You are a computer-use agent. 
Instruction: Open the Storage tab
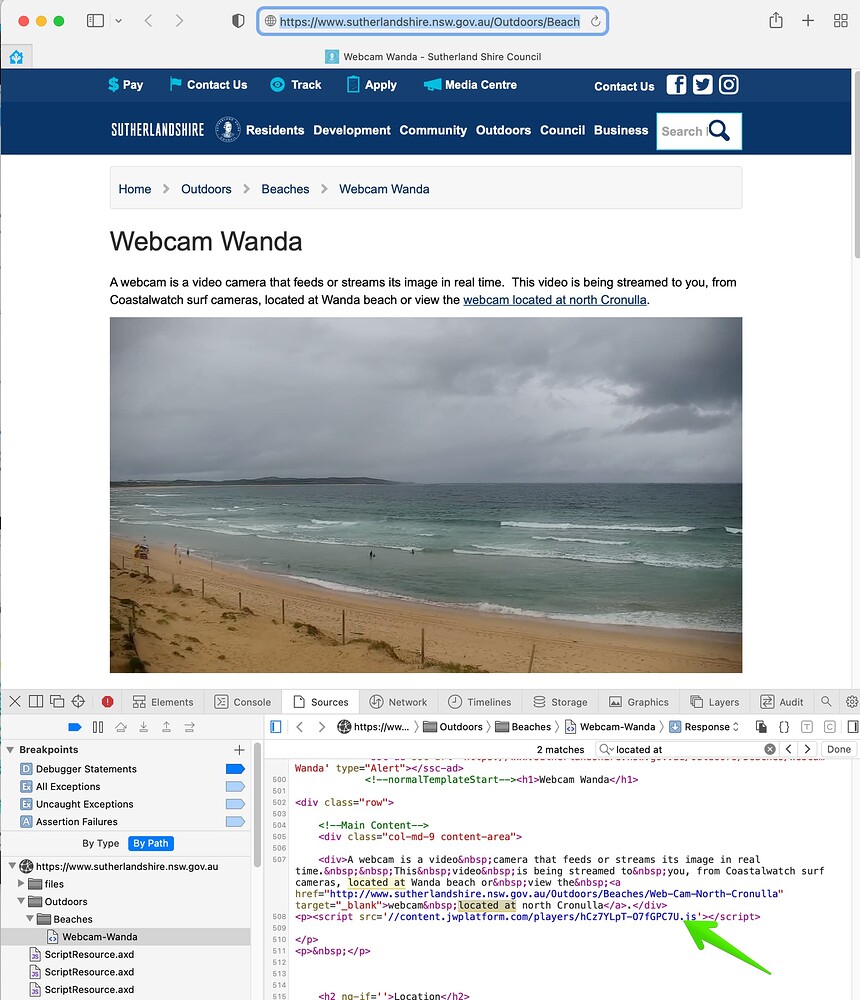[x=560, y=702]
